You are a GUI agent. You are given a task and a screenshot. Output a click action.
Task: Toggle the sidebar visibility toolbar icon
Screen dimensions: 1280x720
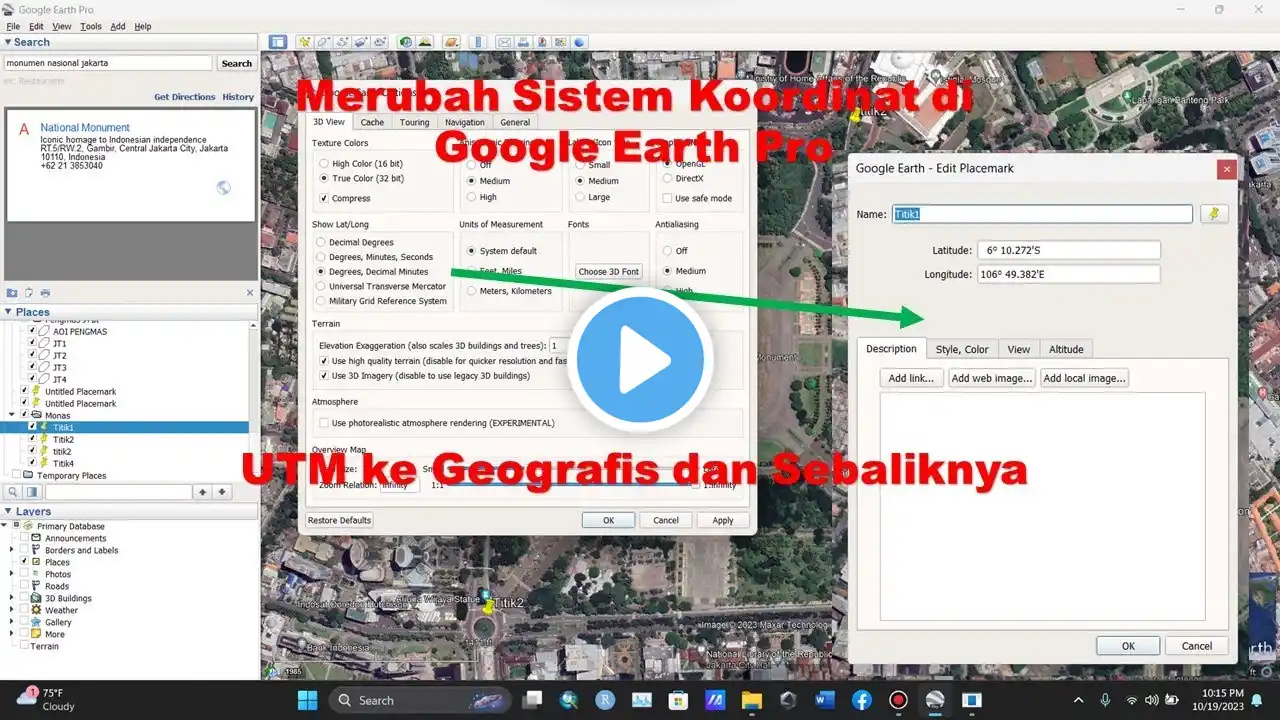278,42
